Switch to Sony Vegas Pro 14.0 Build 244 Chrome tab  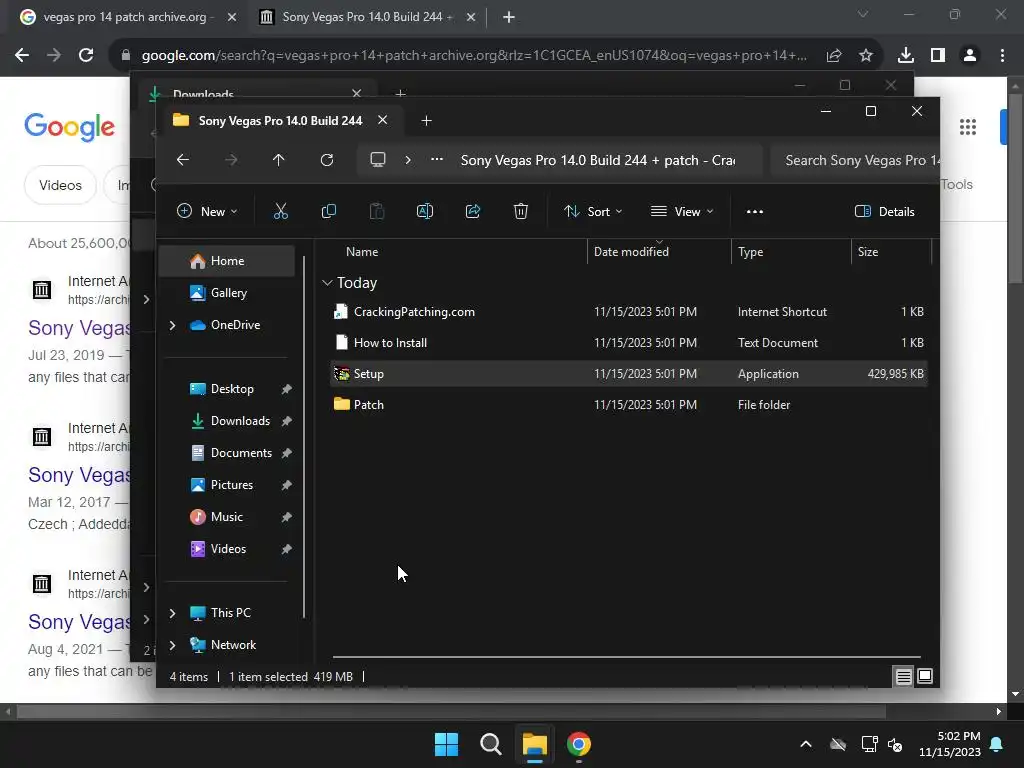click(367, 17)
